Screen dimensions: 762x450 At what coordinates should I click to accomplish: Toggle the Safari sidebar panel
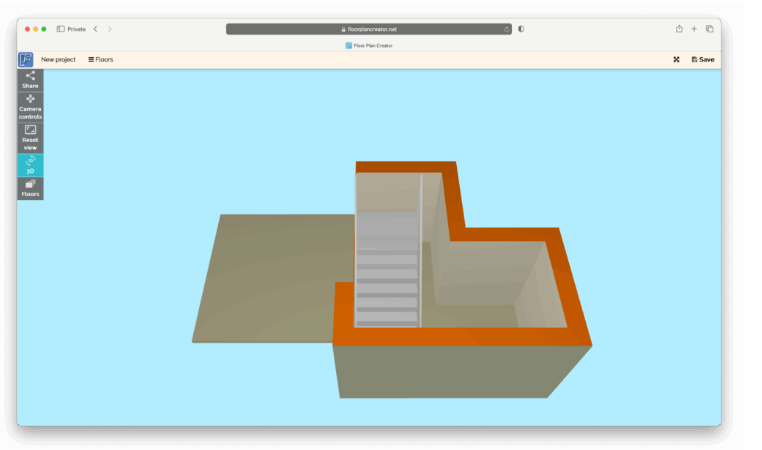[61, 29]
